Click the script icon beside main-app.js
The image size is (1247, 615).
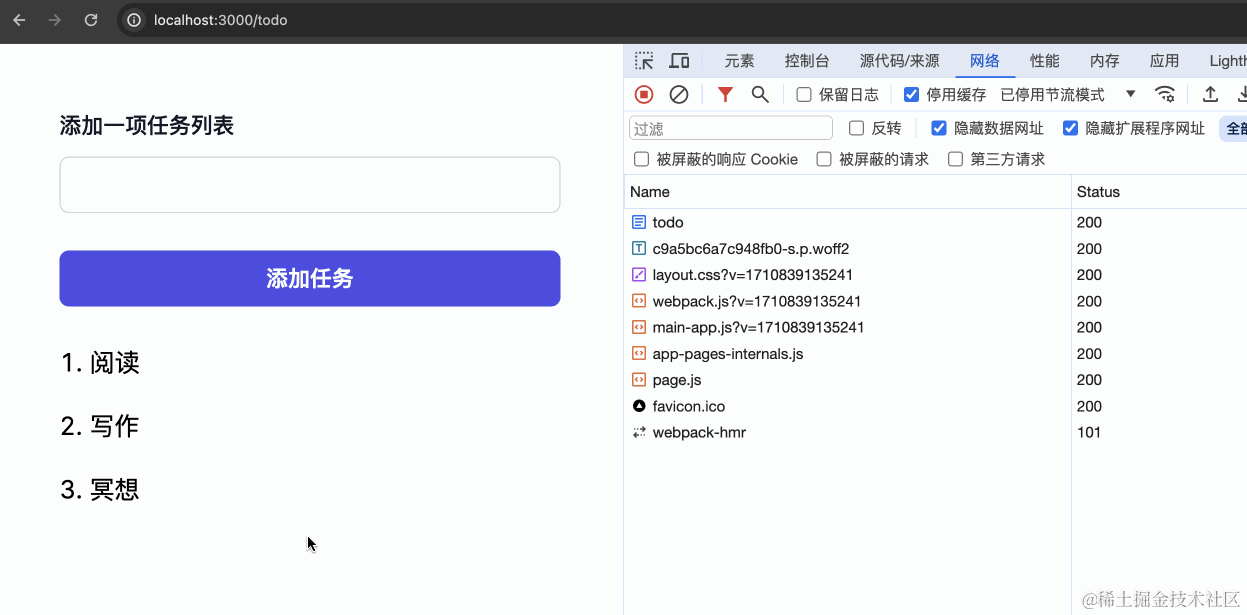[639, 327]
